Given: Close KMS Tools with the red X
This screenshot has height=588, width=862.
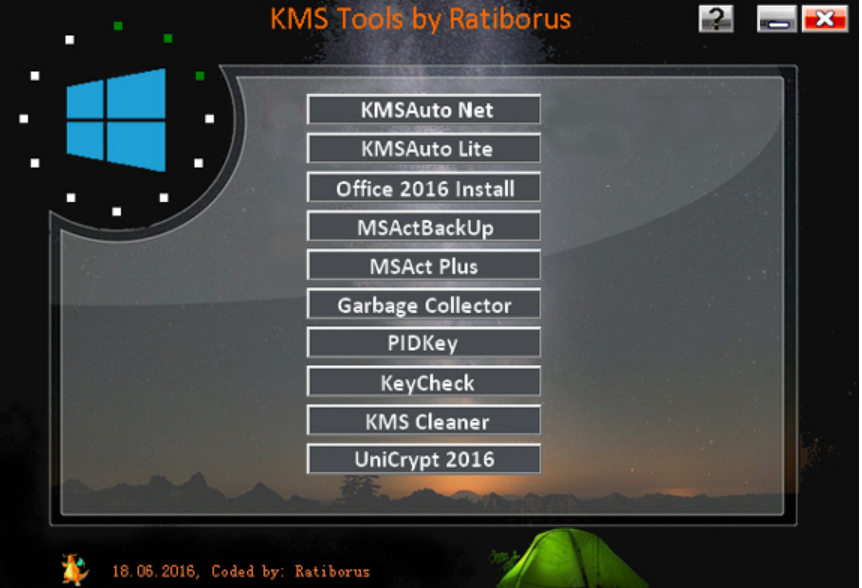Looking at the screenshot, I should (825, 18).
